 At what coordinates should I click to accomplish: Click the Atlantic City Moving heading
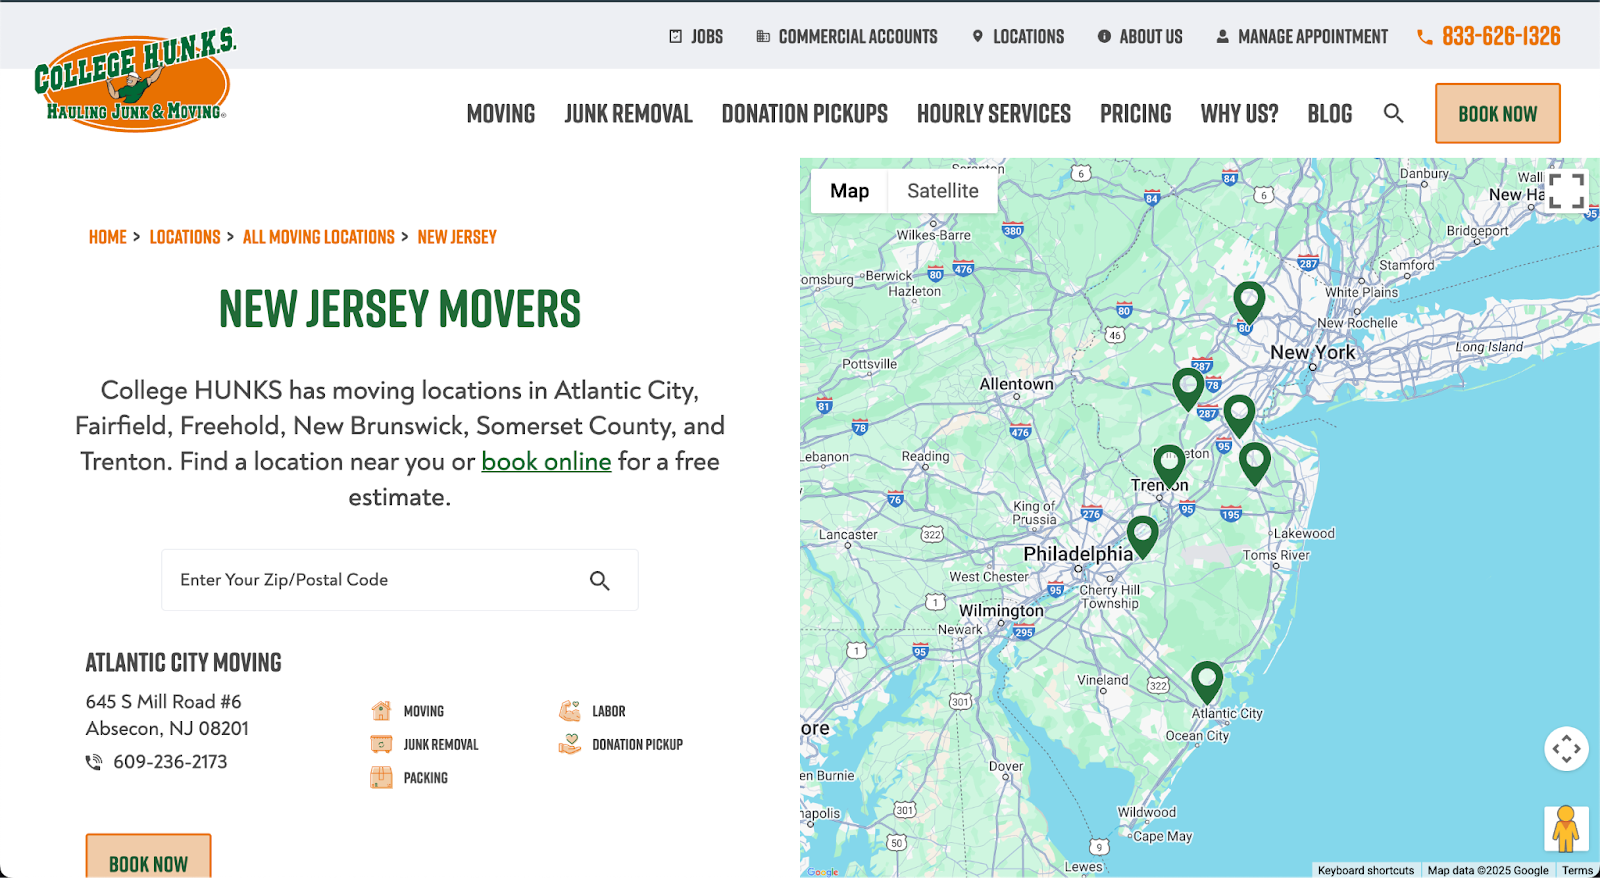pyautogui.click(x=183, y=663)
